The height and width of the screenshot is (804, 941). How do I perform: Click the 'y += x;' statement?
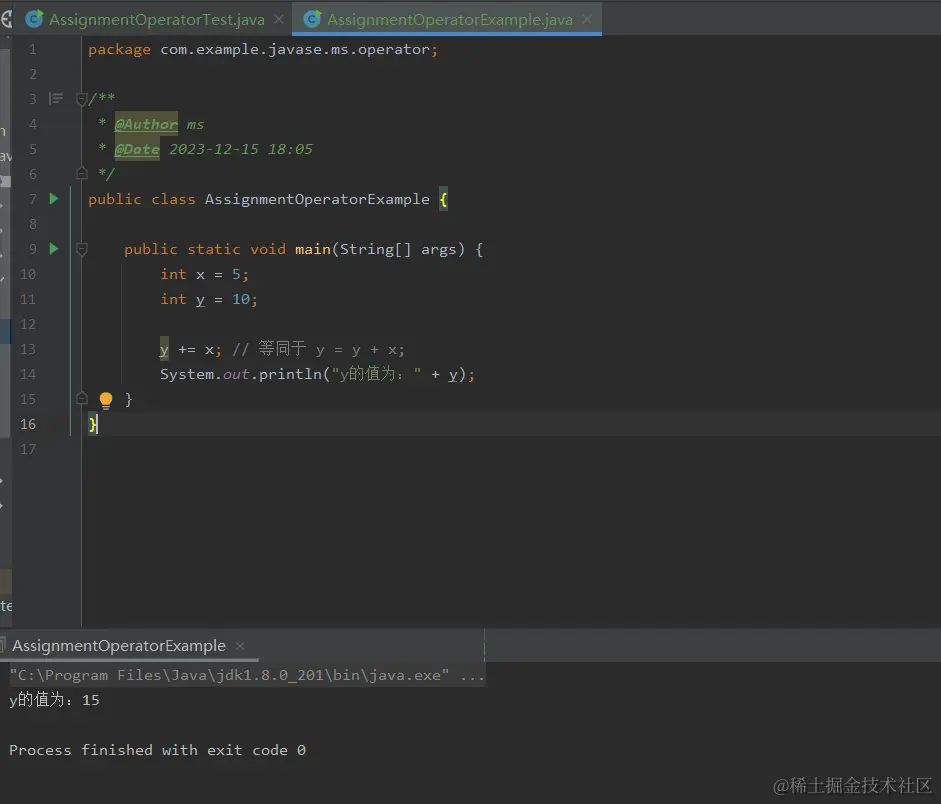coord(191,349)
